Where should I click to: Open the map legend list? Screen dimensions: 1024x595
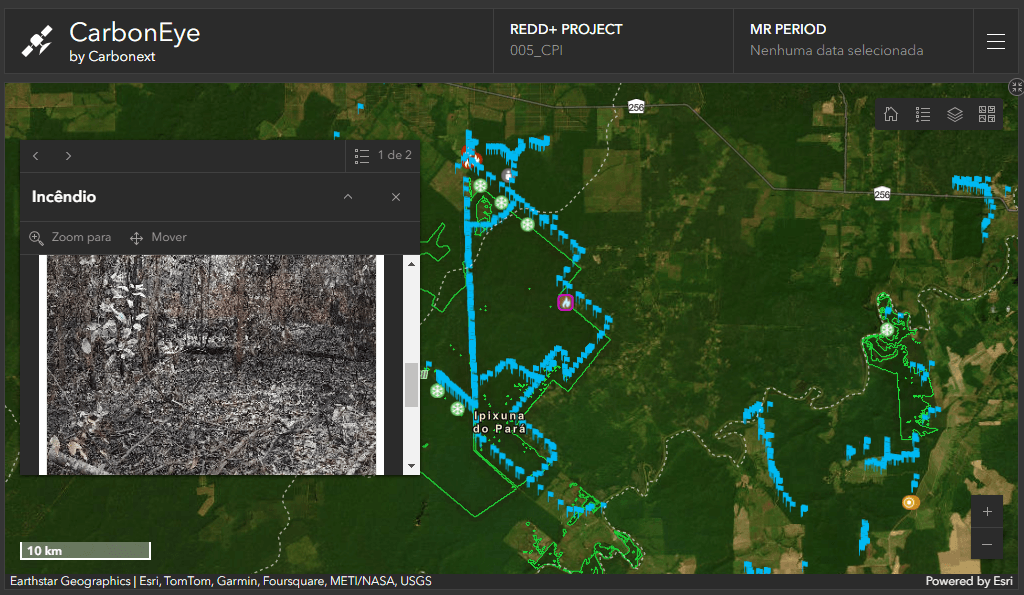tap(923, 114)
